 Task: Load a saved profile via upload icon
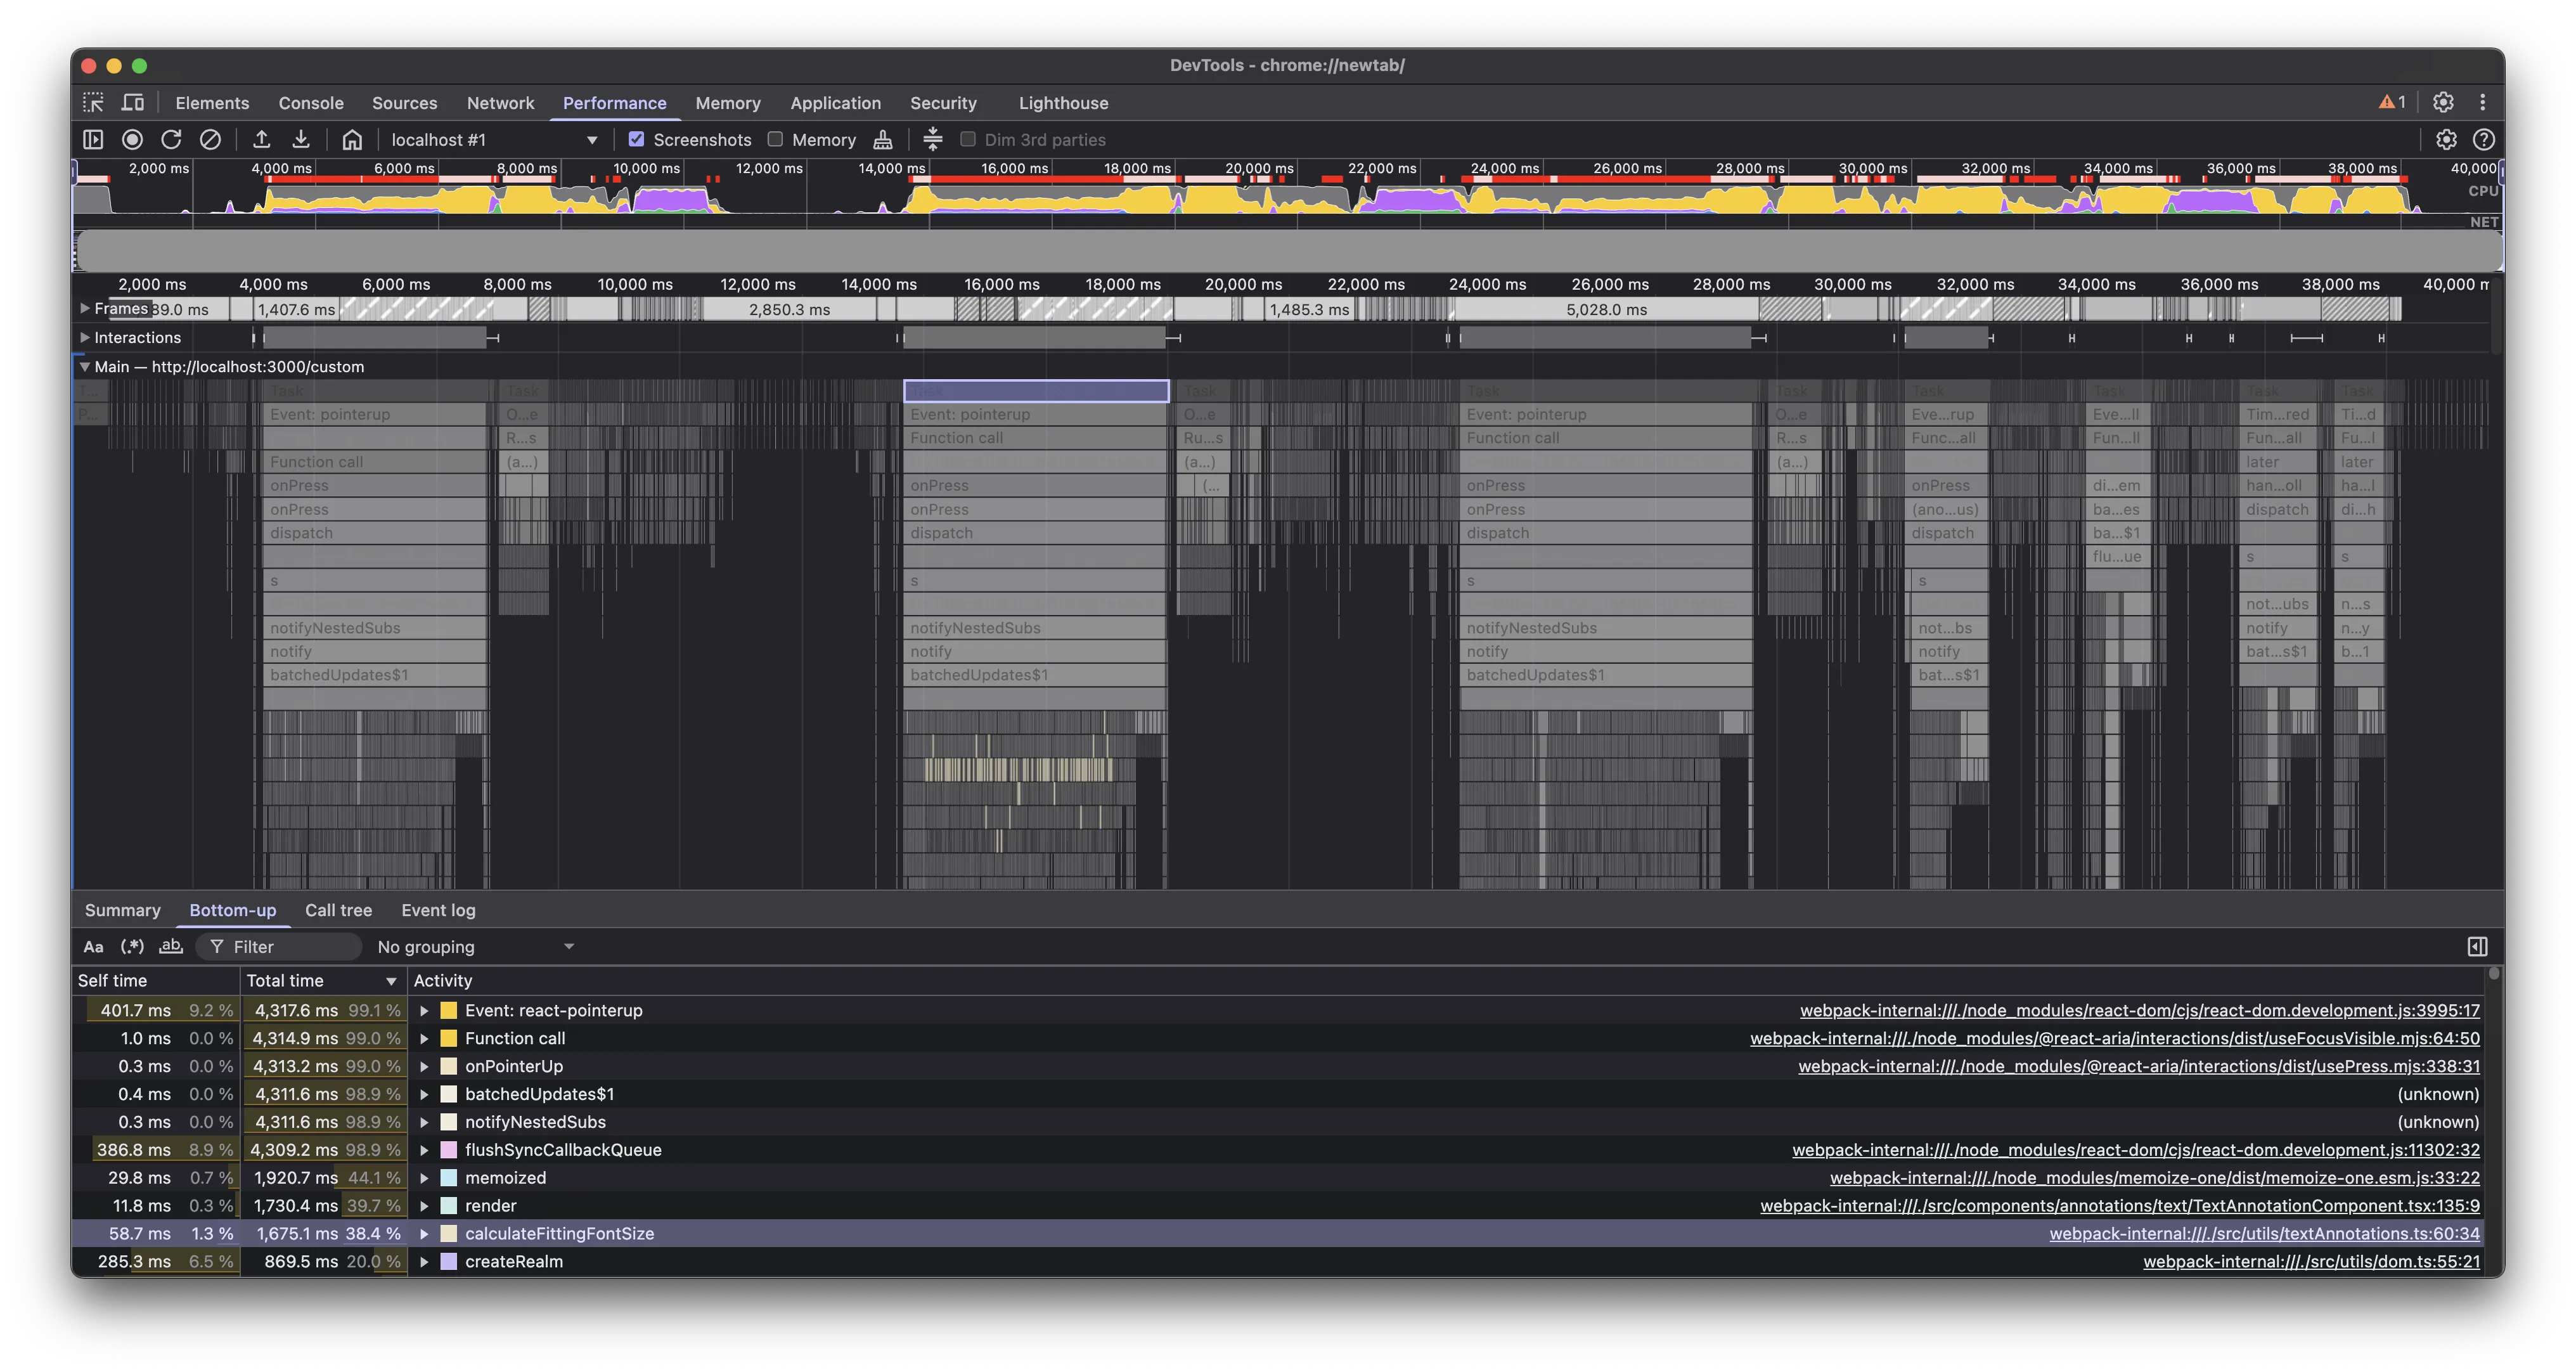pyautogui.click(x=263, y=139)
